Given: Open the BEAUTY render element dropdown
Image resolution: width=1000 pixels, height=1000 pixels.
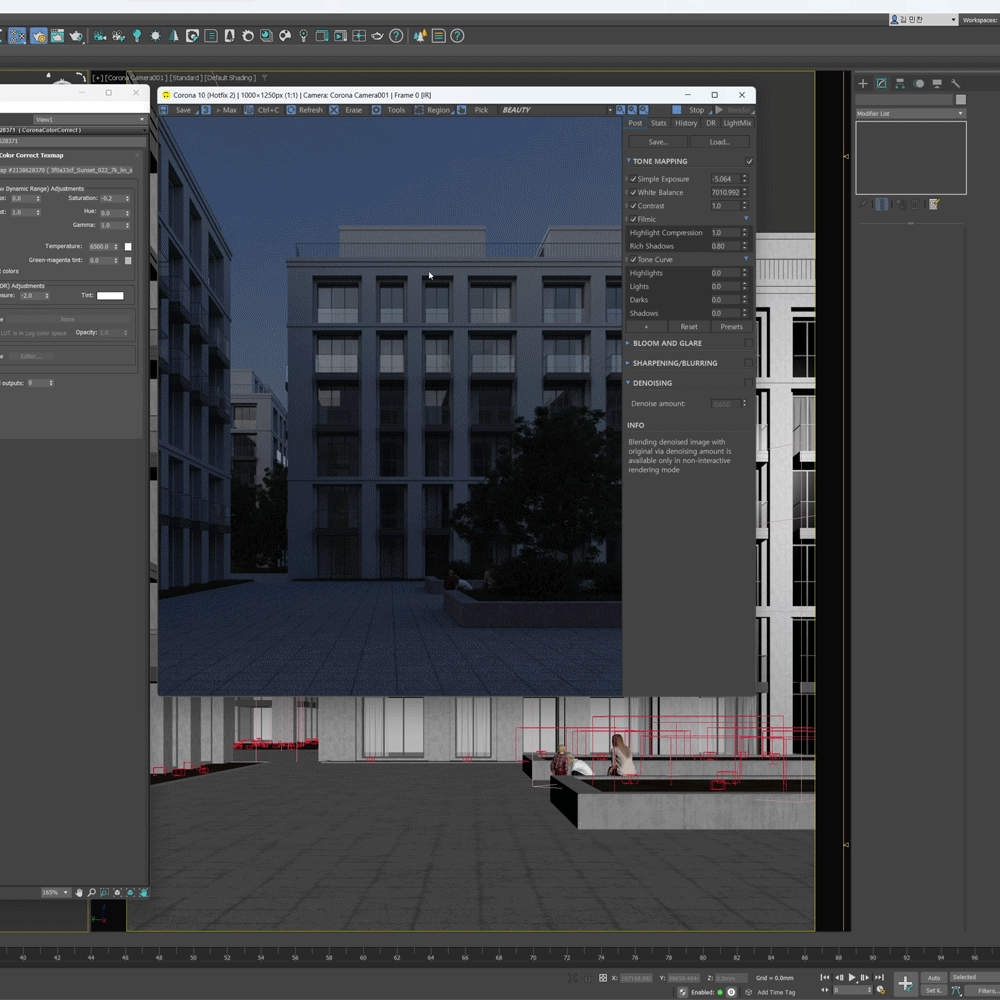Looking at the screenshot, I should pos(556,110).
